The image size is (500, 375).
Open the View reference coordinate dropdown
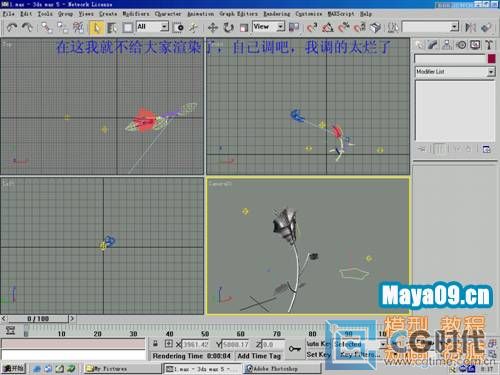[x=269, y=26]
